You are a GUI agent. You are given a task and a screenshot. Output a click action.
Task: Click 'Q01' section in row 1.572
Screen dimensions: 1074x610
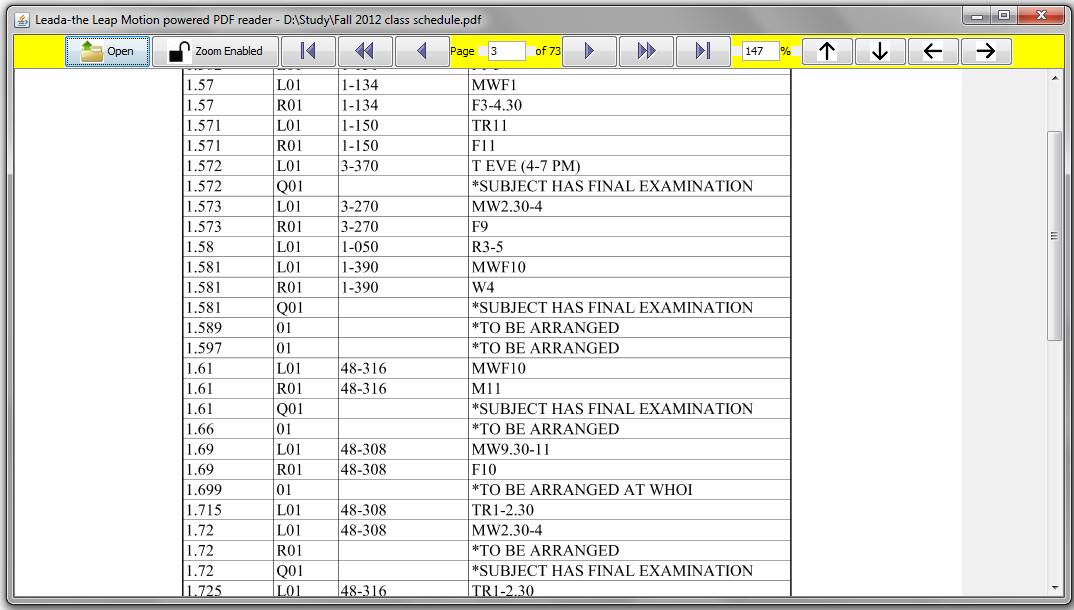[x=290, y=186]
